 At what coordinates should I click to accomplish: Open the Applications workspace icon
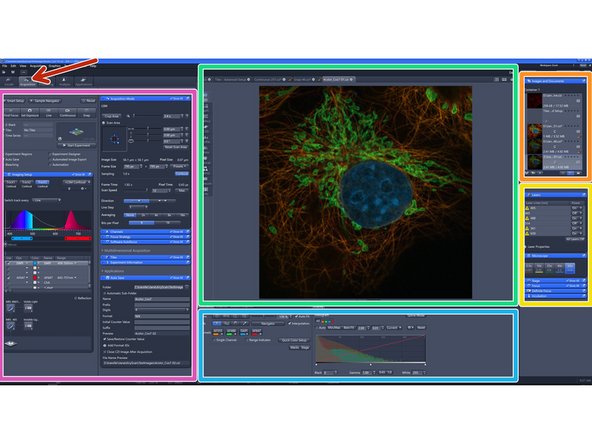point(83,80)
